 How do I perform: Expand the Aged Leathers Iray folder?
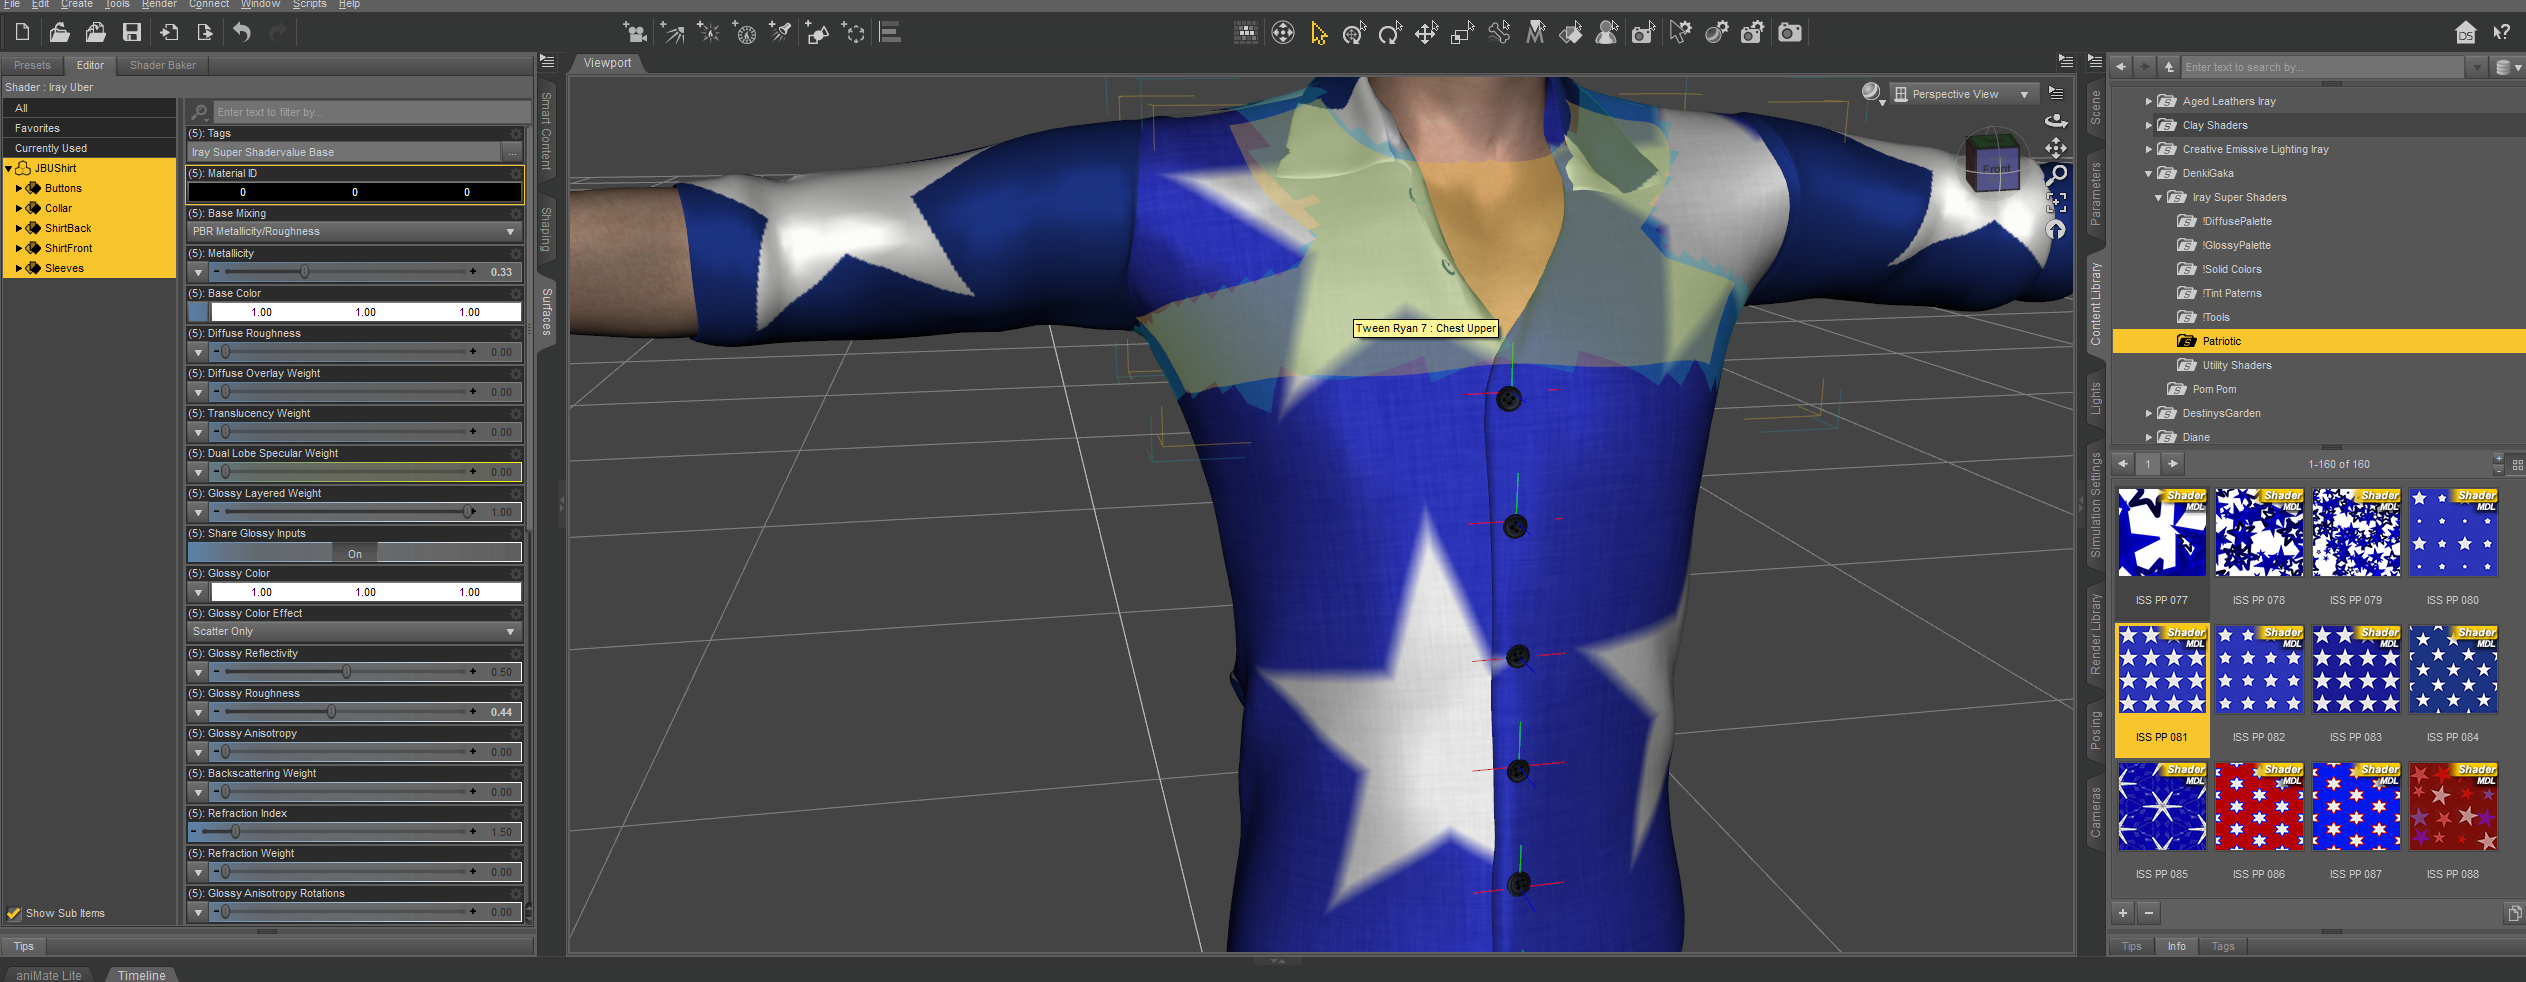tap(2149, 101)
